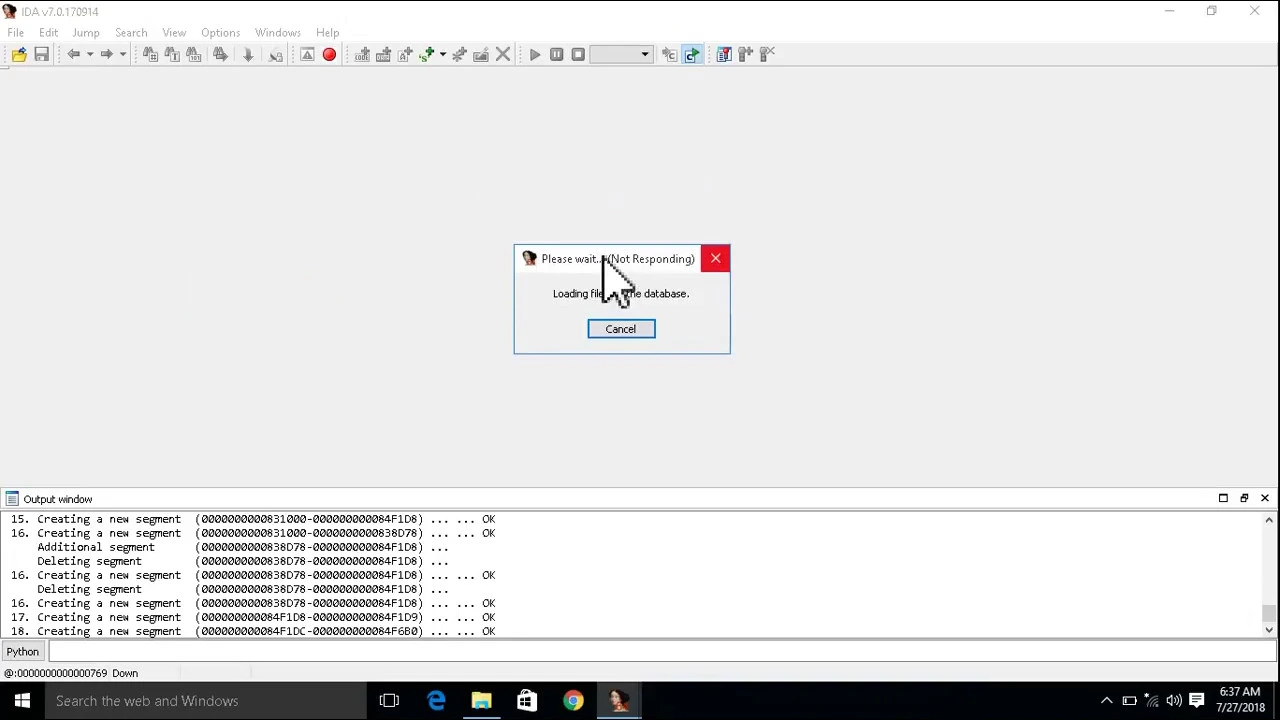The height and width of the screenshot is (720, 1280).
Task: Open the Windows menu
Action: (278, 33)
